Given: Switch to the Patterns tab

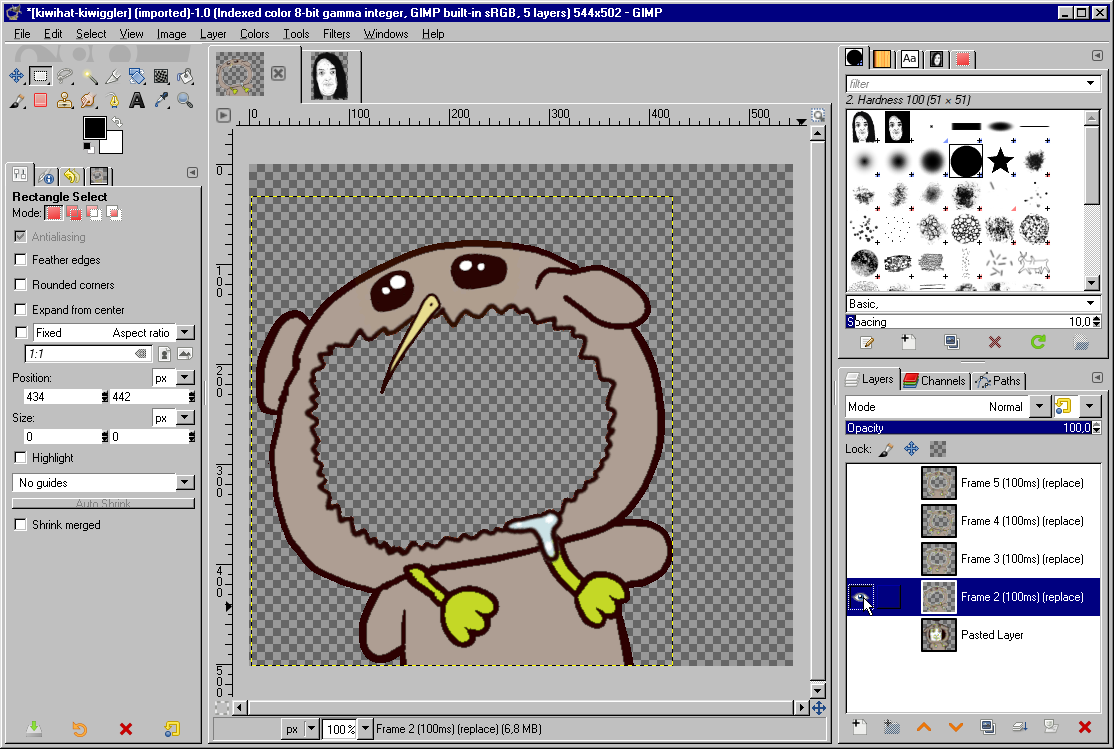Looking at the screenshot, I should click(x=882, y=59).
